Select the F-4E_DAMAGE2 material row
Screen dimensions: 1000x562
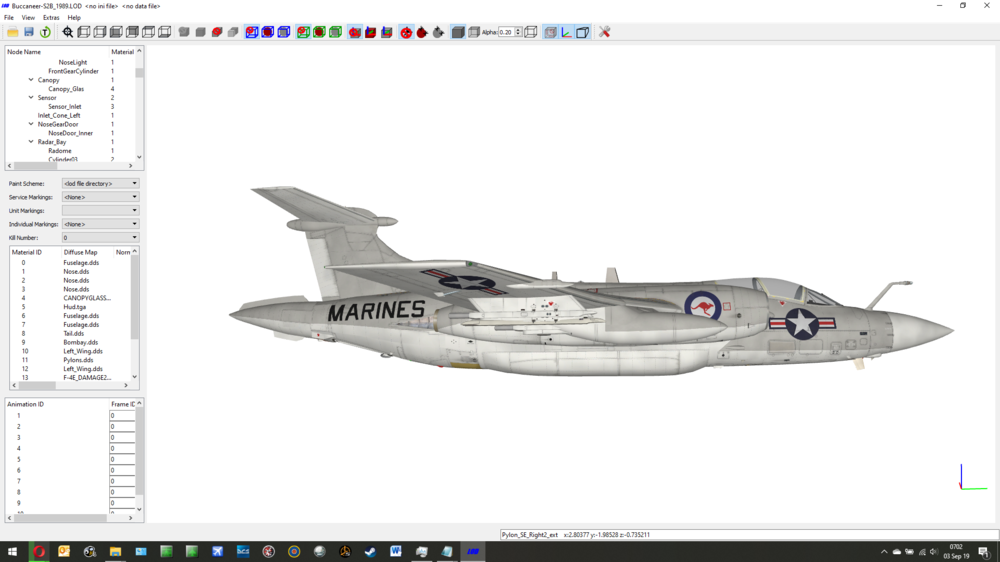(x=87, y=378)
